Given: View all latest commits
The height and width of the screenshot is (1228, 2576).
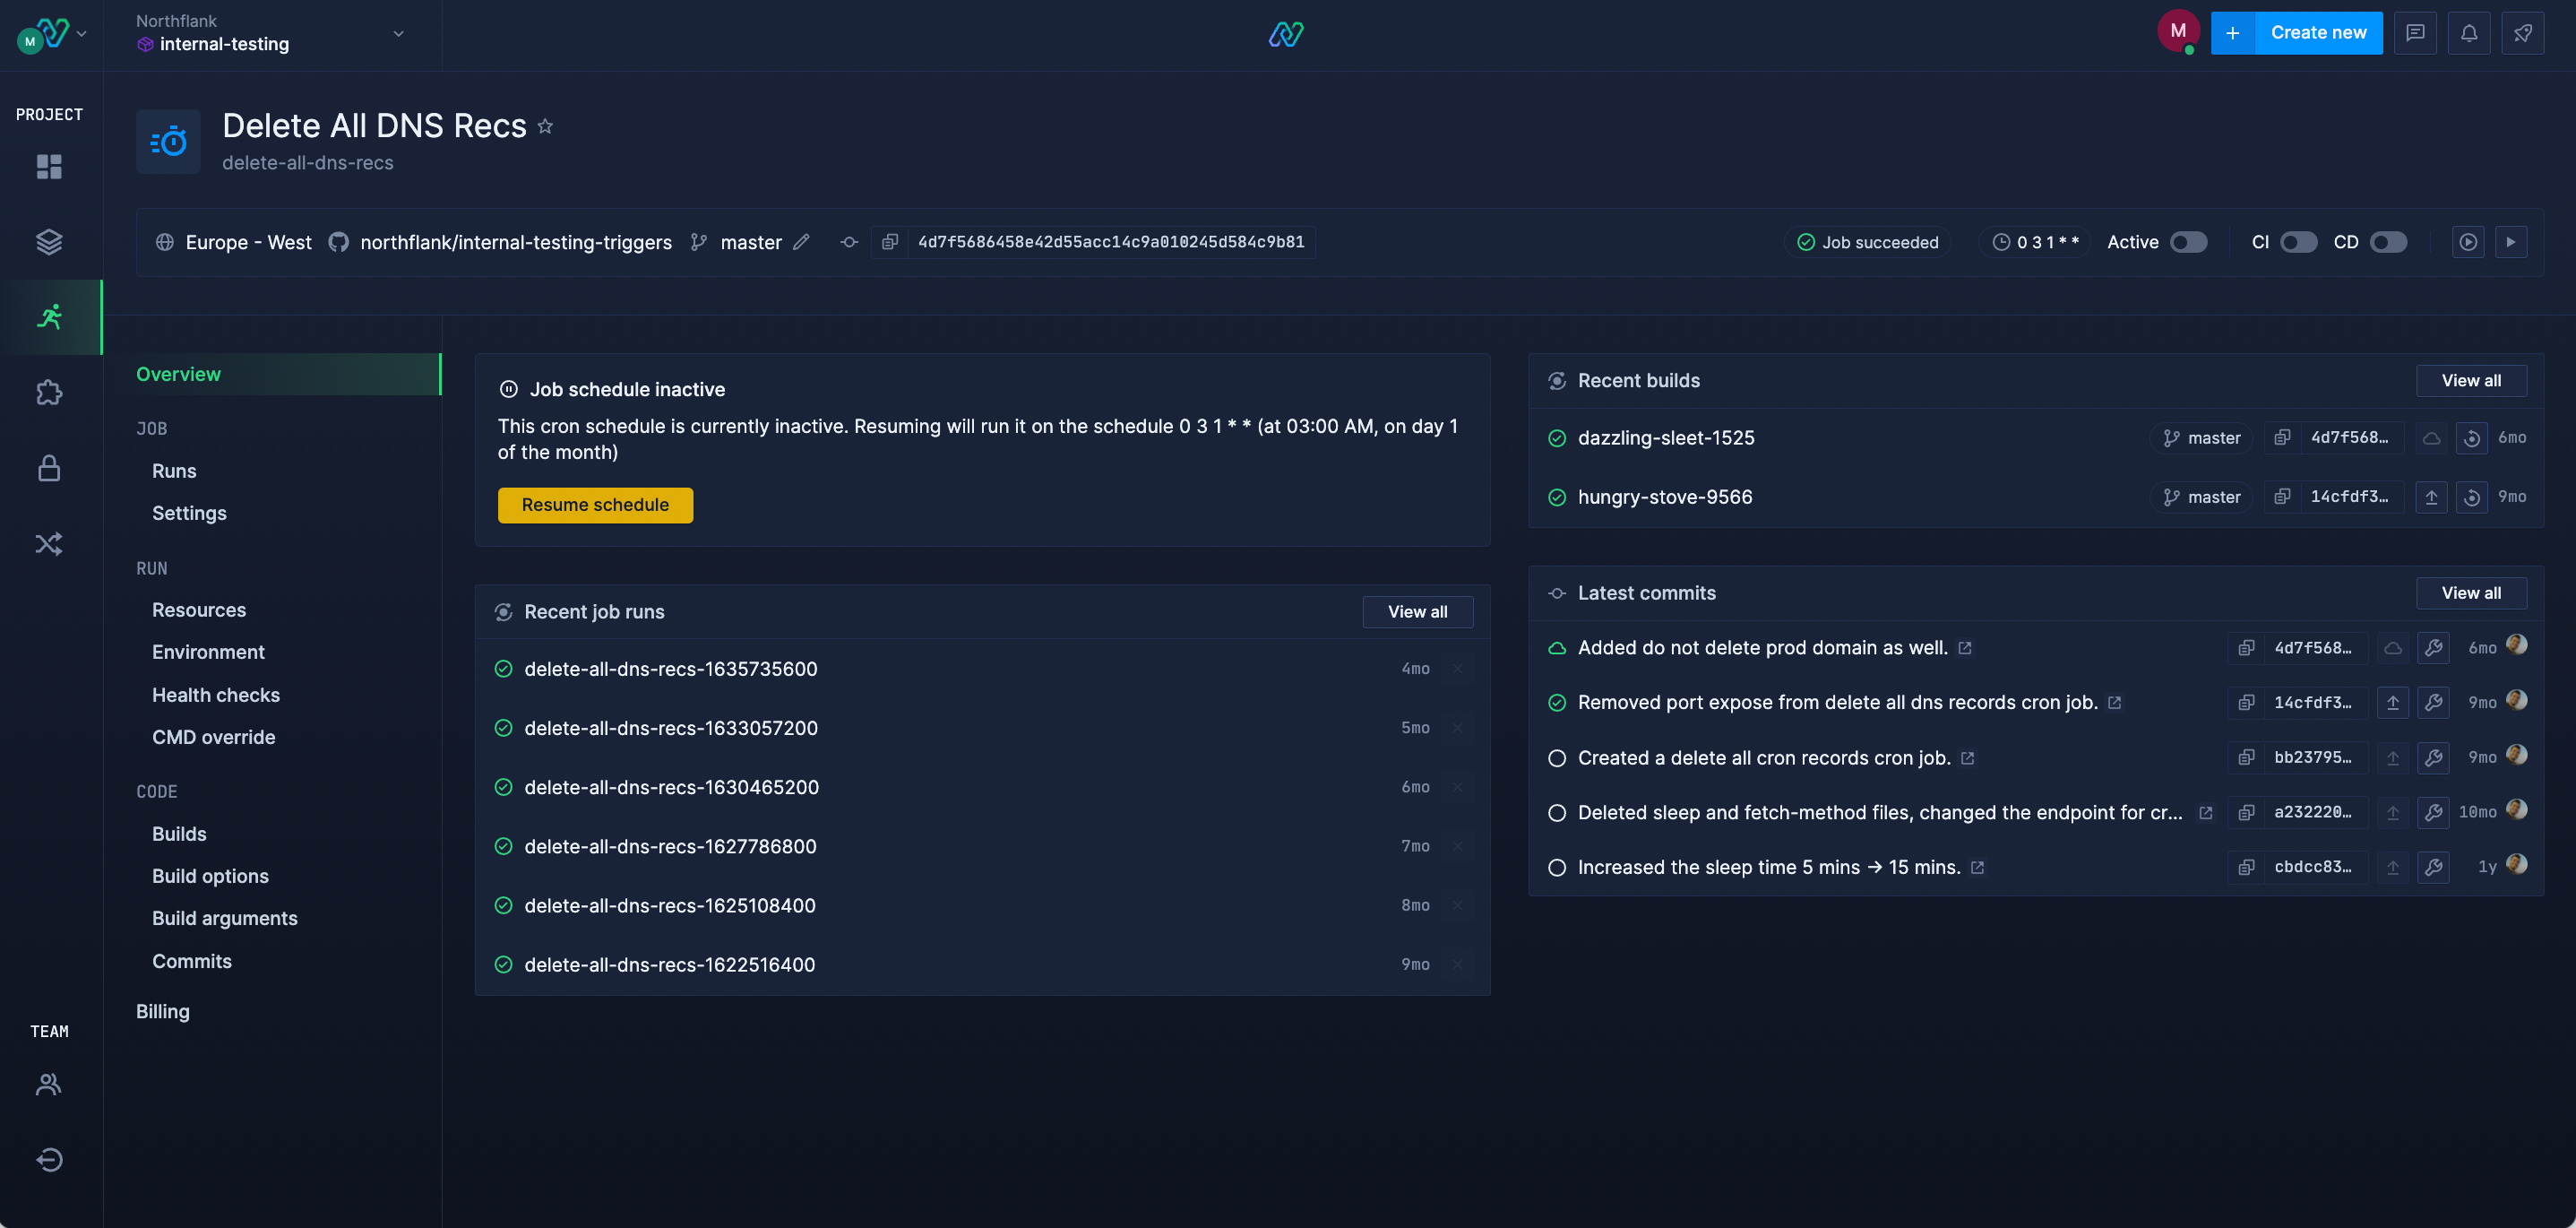Looking at the screenshot, I should (x=2471, y=593).
